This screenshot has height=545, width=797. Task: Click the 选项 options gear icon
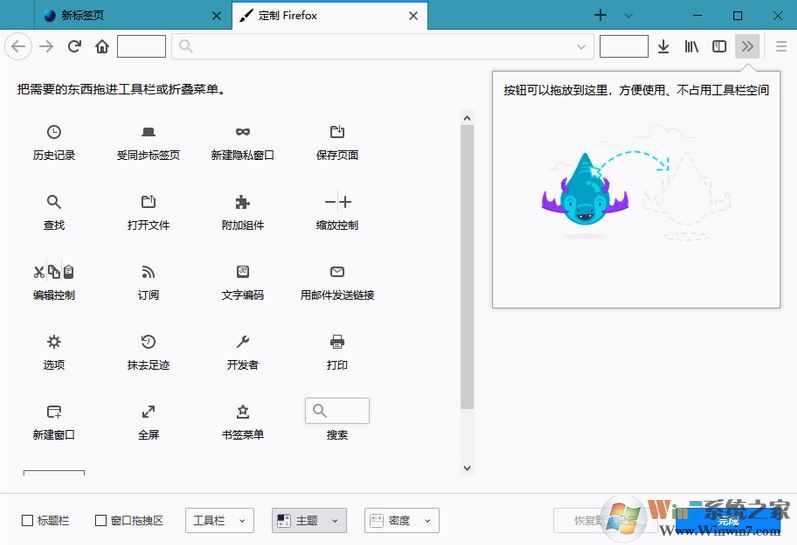point(54,342)
